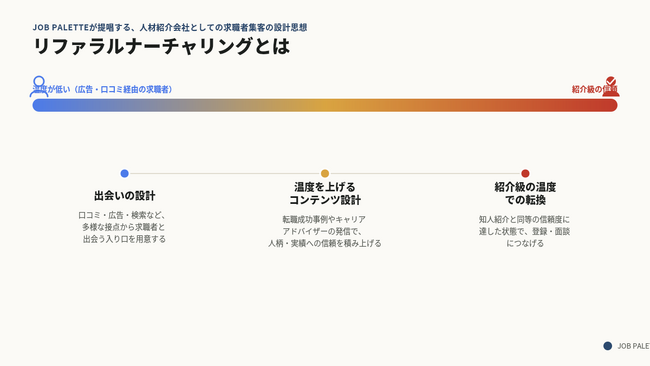This screenshot has width=650, height=366.
Task: Click the subtitle starting with JOB PALETTEが提唱する
Action: point(170,27)
